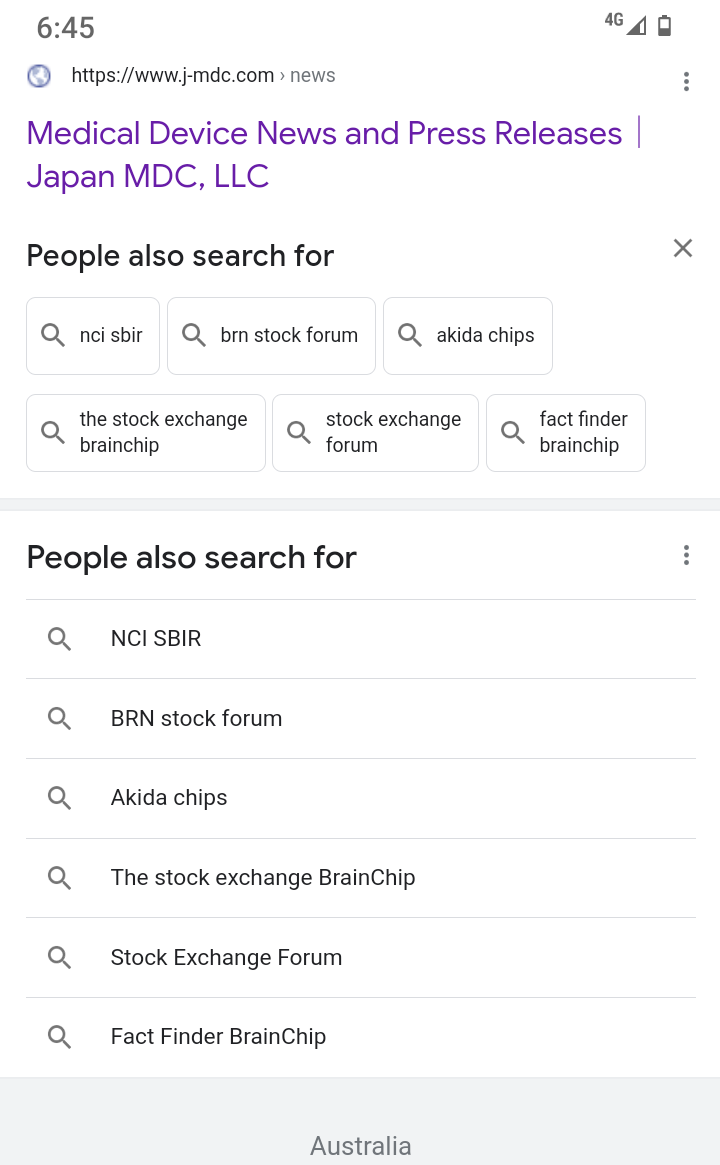The image size is (720, 1165).
Task: Open Medical Device News and Press Releases link
Action: pos(334,155)
